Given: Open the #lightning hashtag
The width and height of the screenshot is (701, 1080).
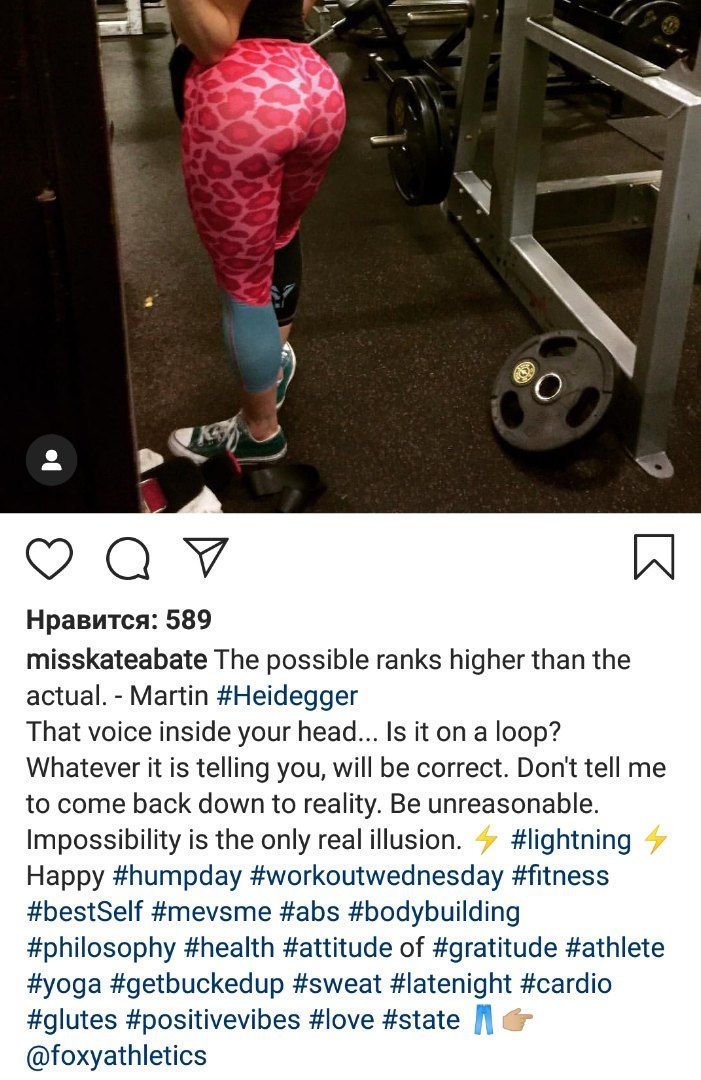Looking at the screenshot, I should coord(571,840).
